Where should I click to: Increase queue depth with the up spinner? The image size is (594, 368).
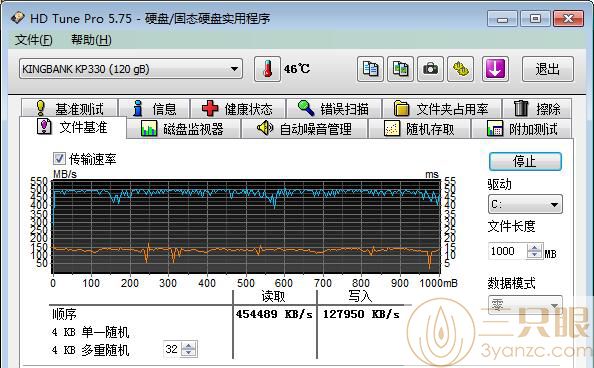tap(189, 345)
